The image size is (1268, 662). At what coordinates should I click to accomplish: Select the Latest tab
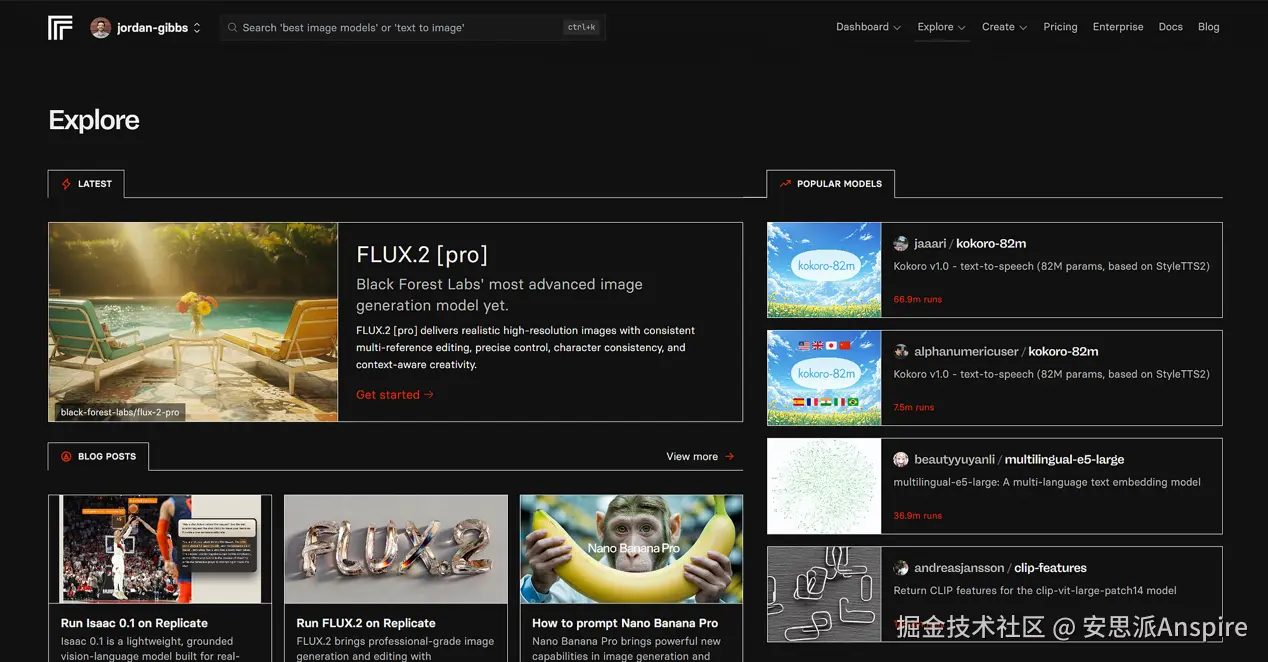(x=86, y=184)
